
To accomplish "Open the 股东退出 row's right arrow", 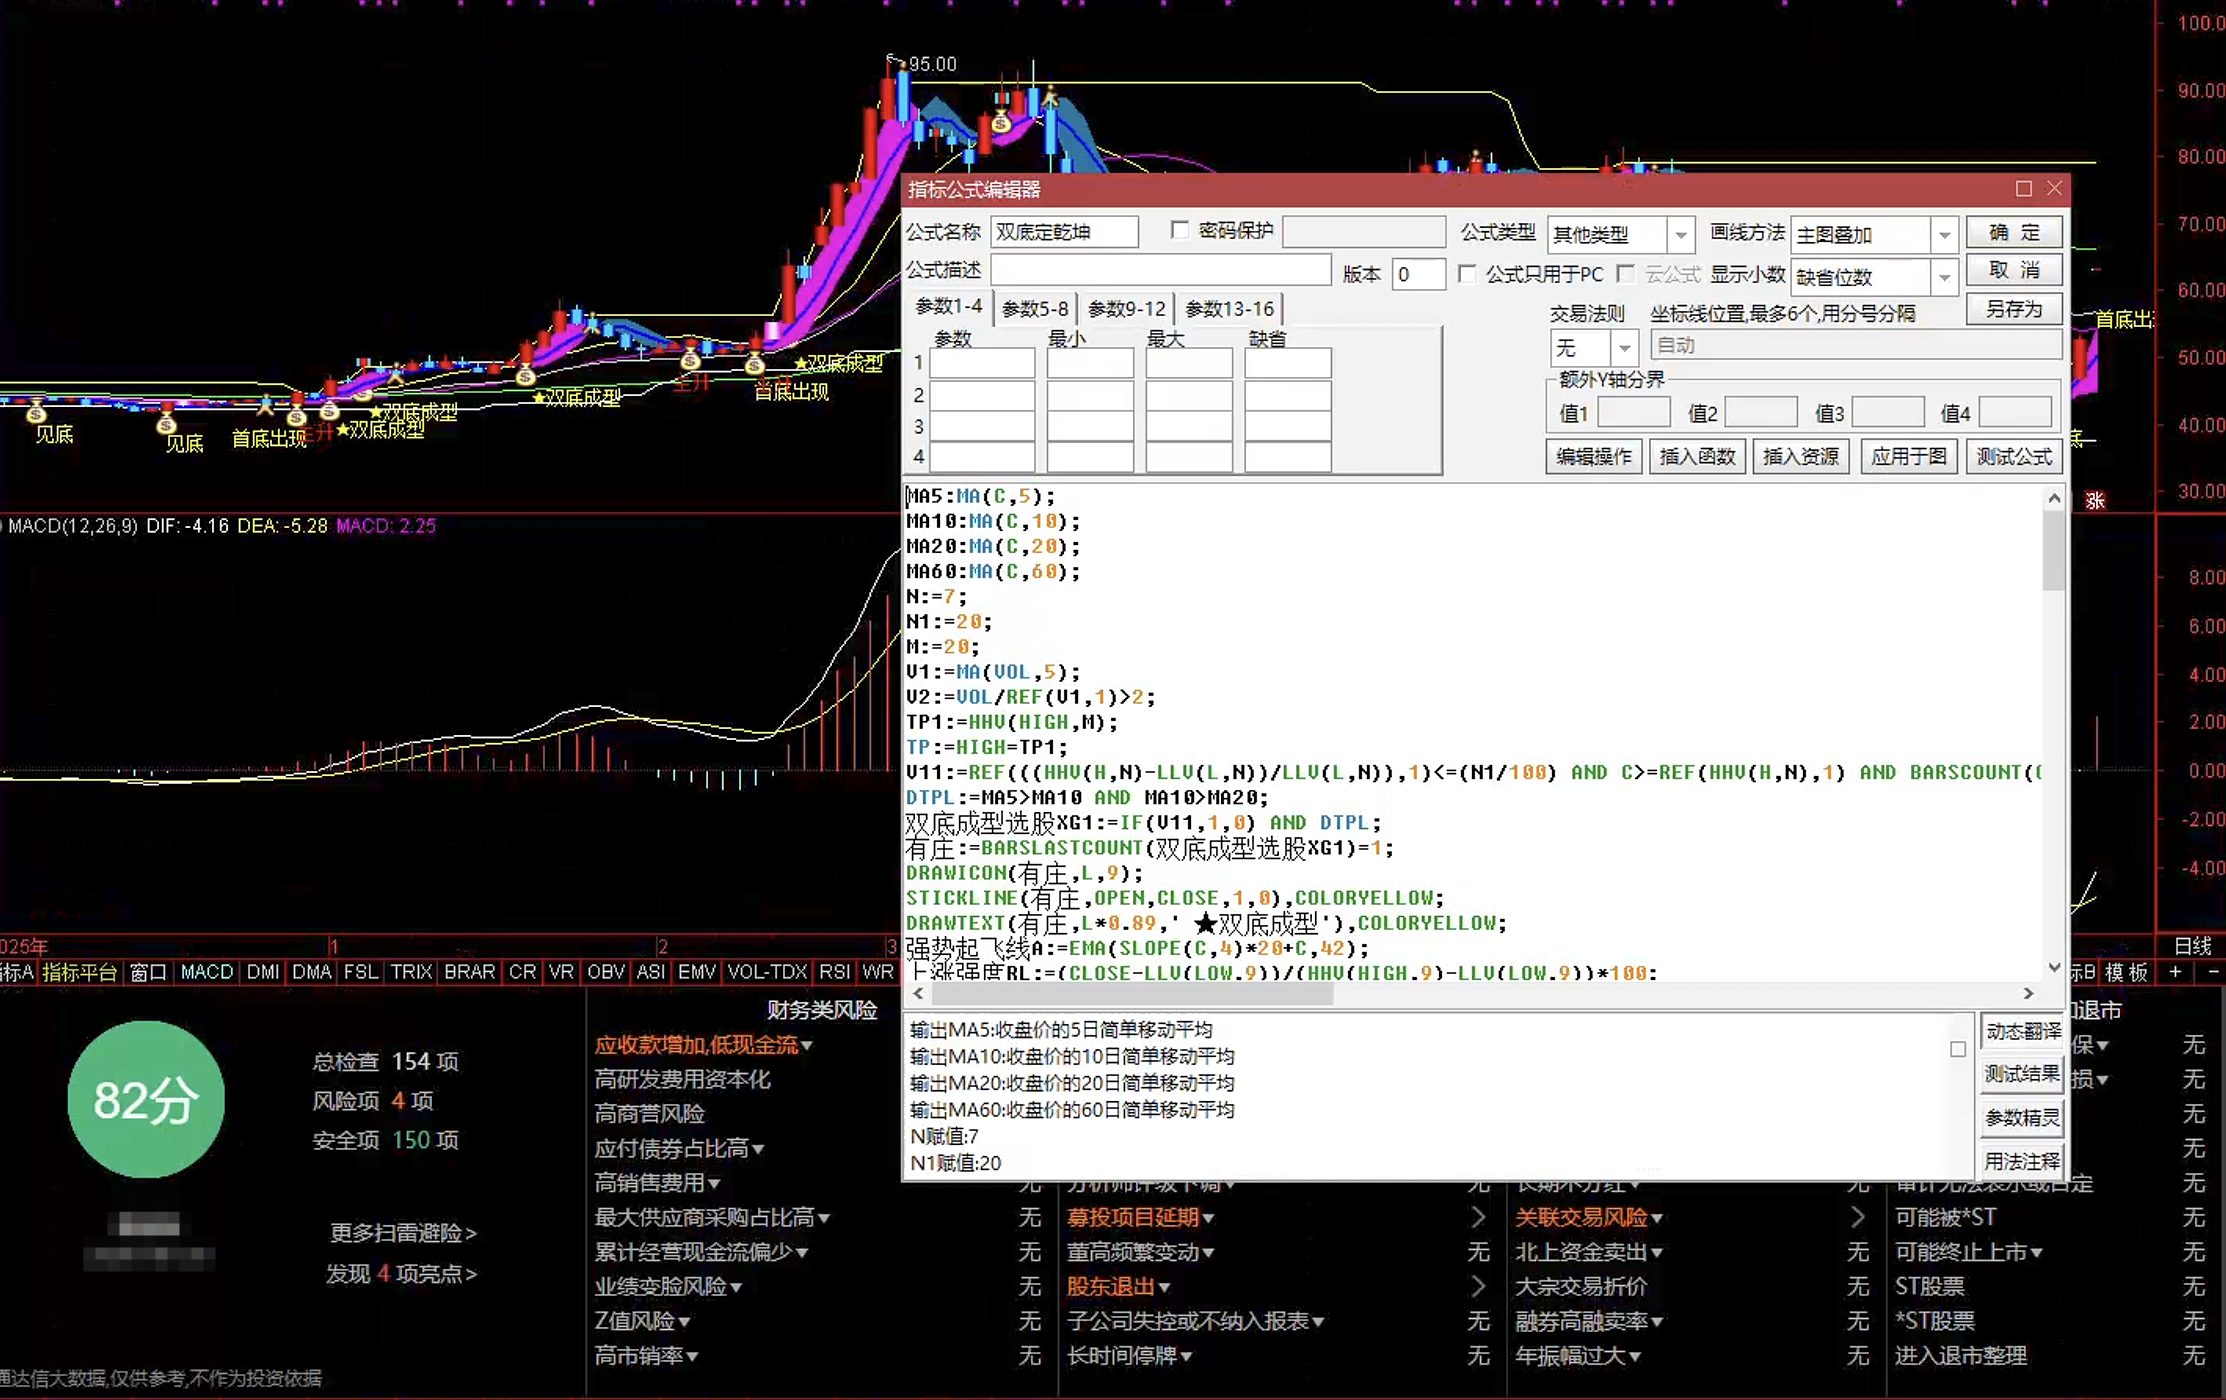I will pyautogui.click(x=1478, y=1286).
